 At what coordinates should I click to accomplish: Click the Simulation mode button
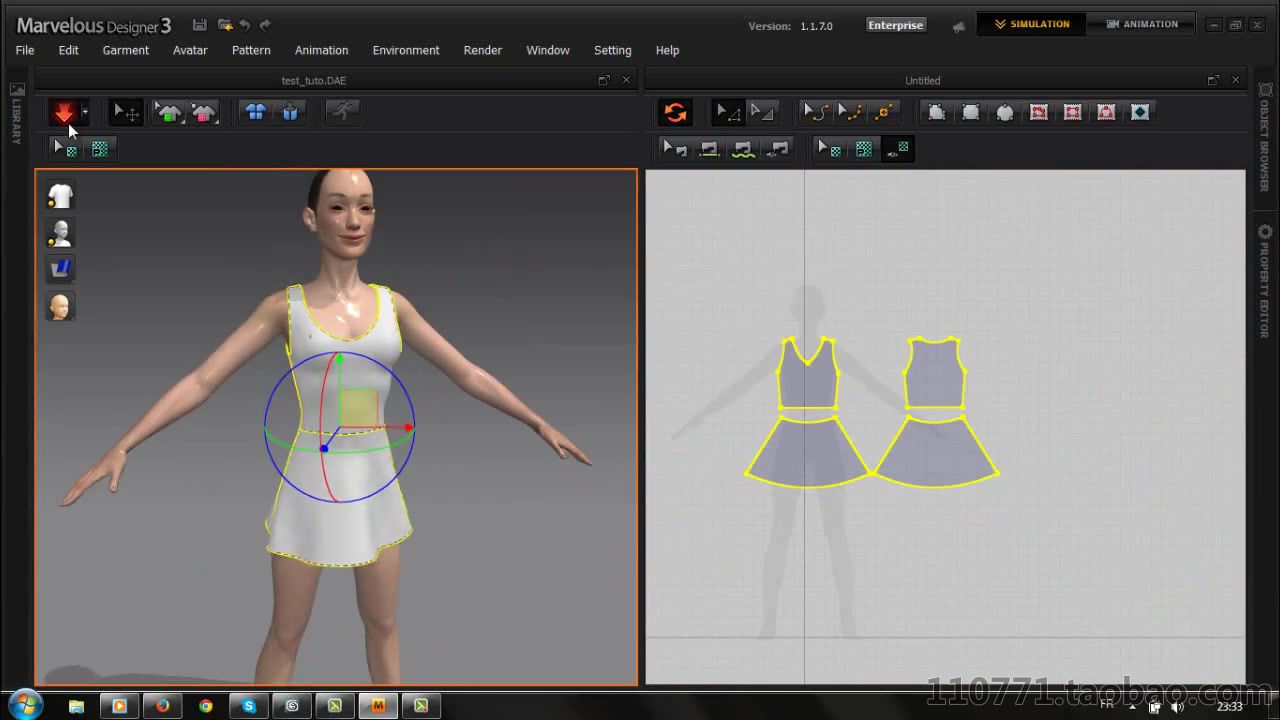click(1031, 24)
